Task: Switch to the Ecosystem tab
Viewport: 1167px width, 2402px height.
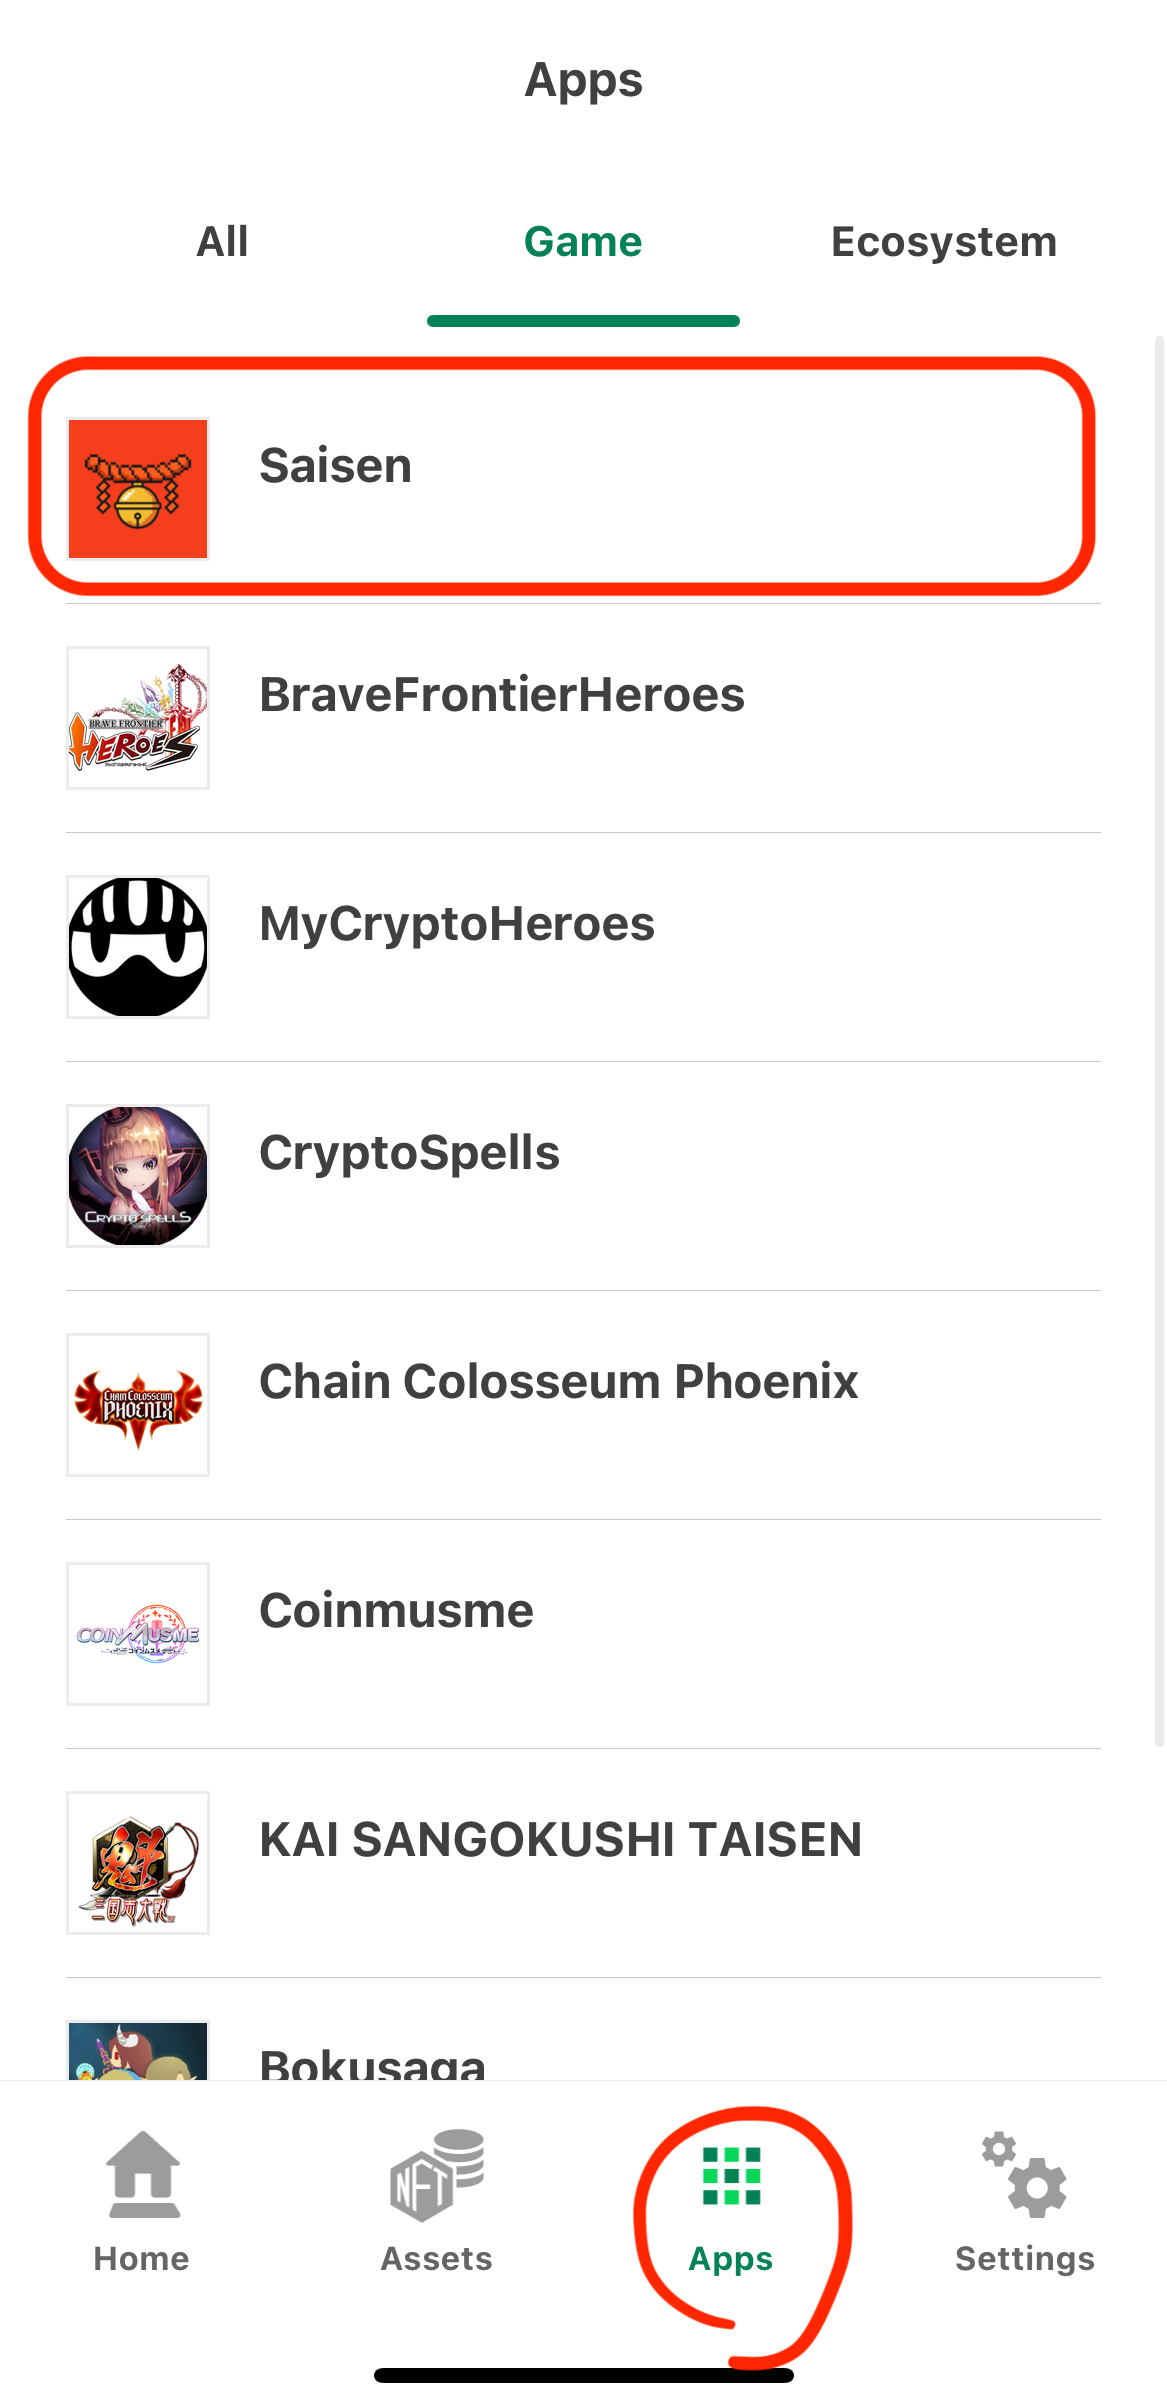Action: pos(944,242)
